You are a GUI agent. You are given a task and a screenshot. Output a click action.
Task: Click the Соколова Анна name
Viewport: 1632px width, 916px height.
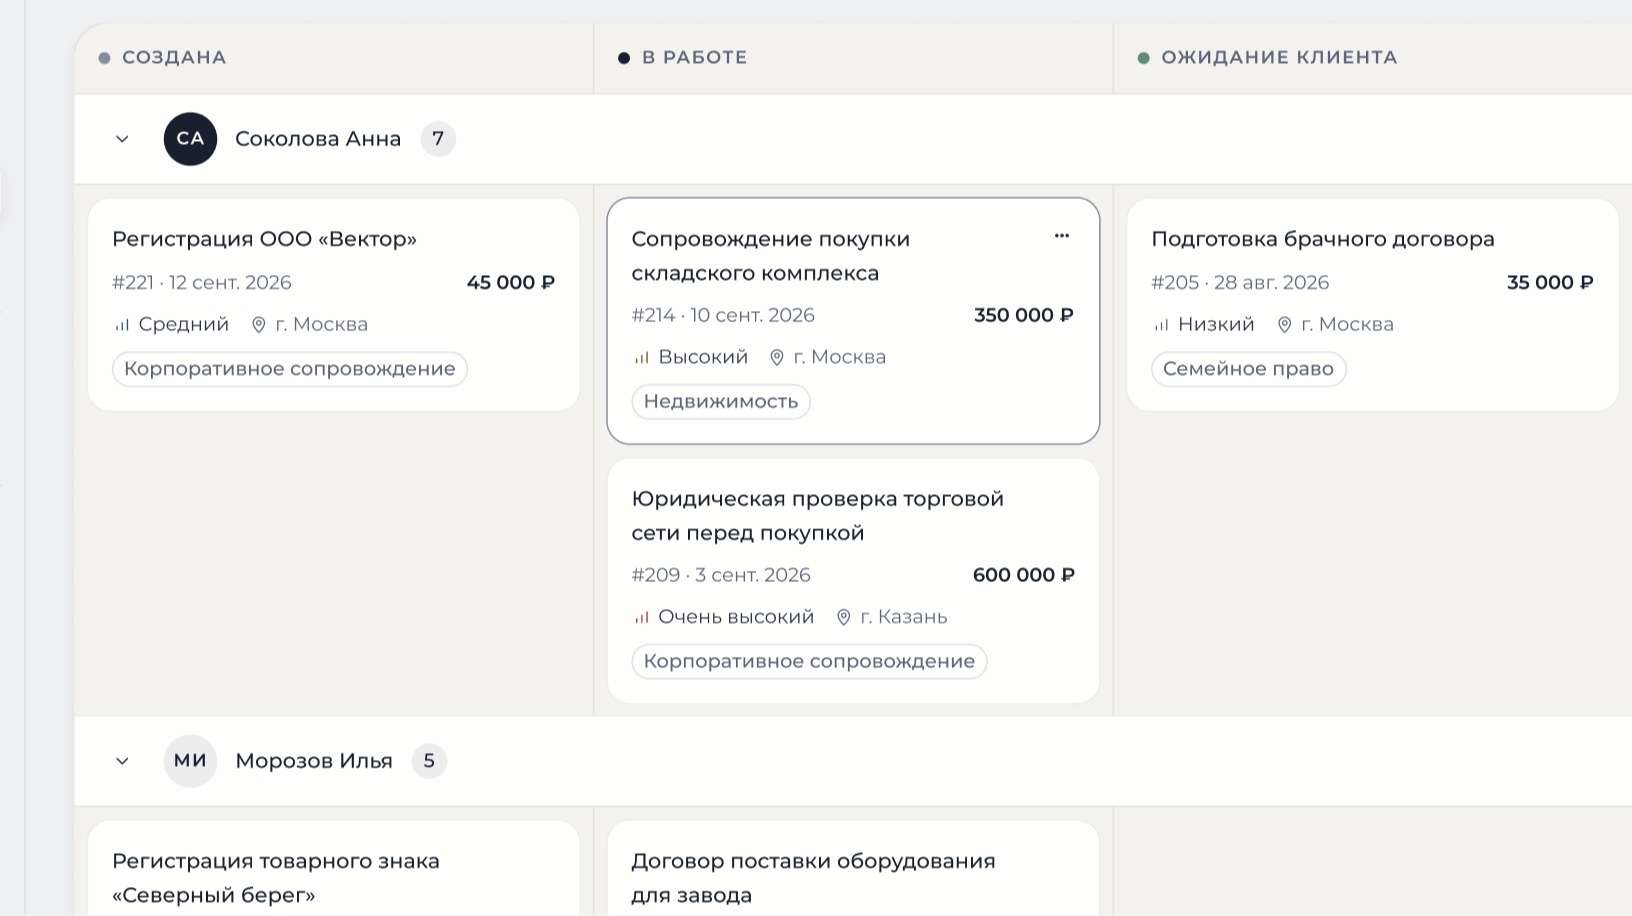(x=318, y=139)
